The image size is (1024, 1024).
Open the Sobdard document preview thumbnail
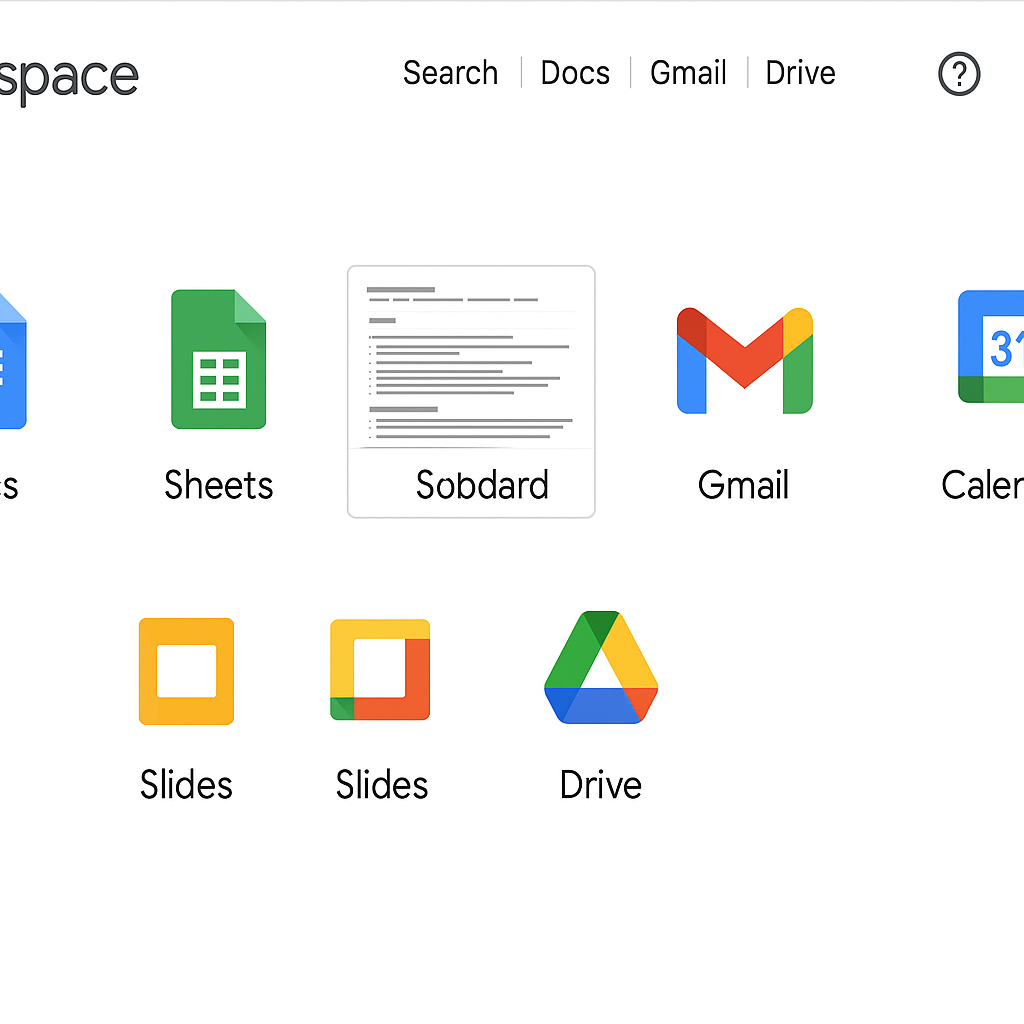[471, 358]
